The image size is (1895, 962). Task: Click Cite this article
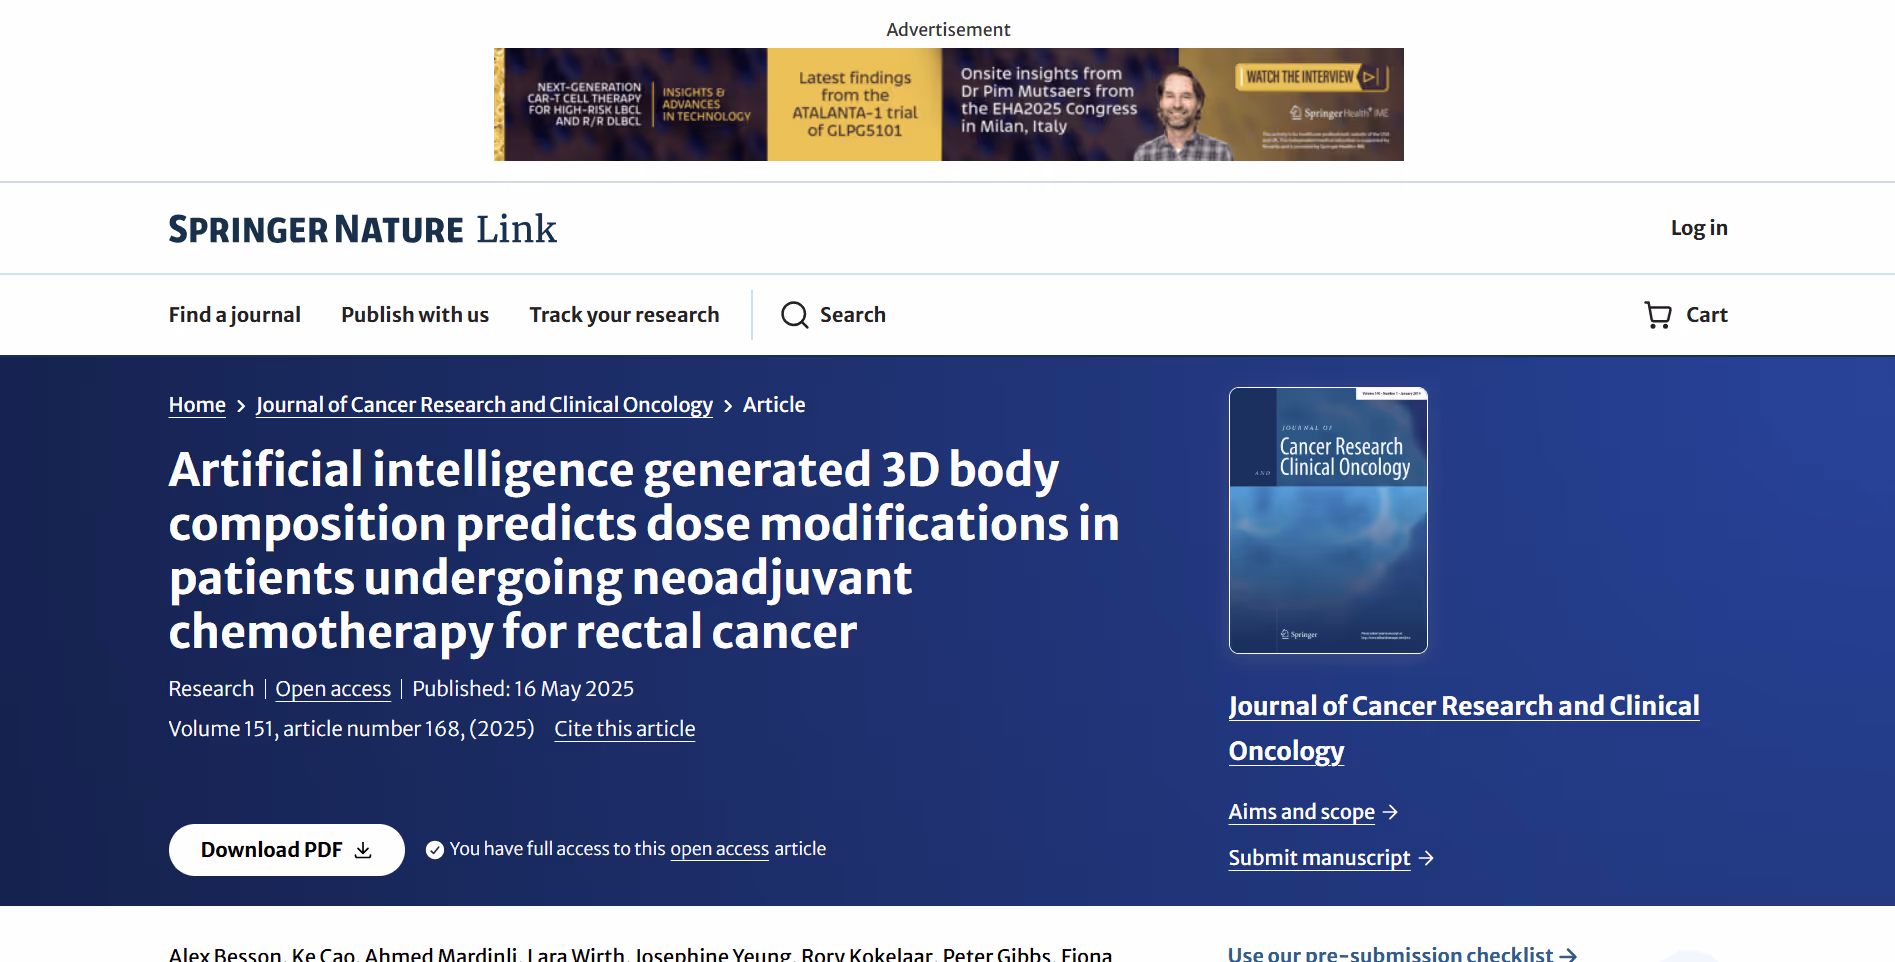click(625, 729)
